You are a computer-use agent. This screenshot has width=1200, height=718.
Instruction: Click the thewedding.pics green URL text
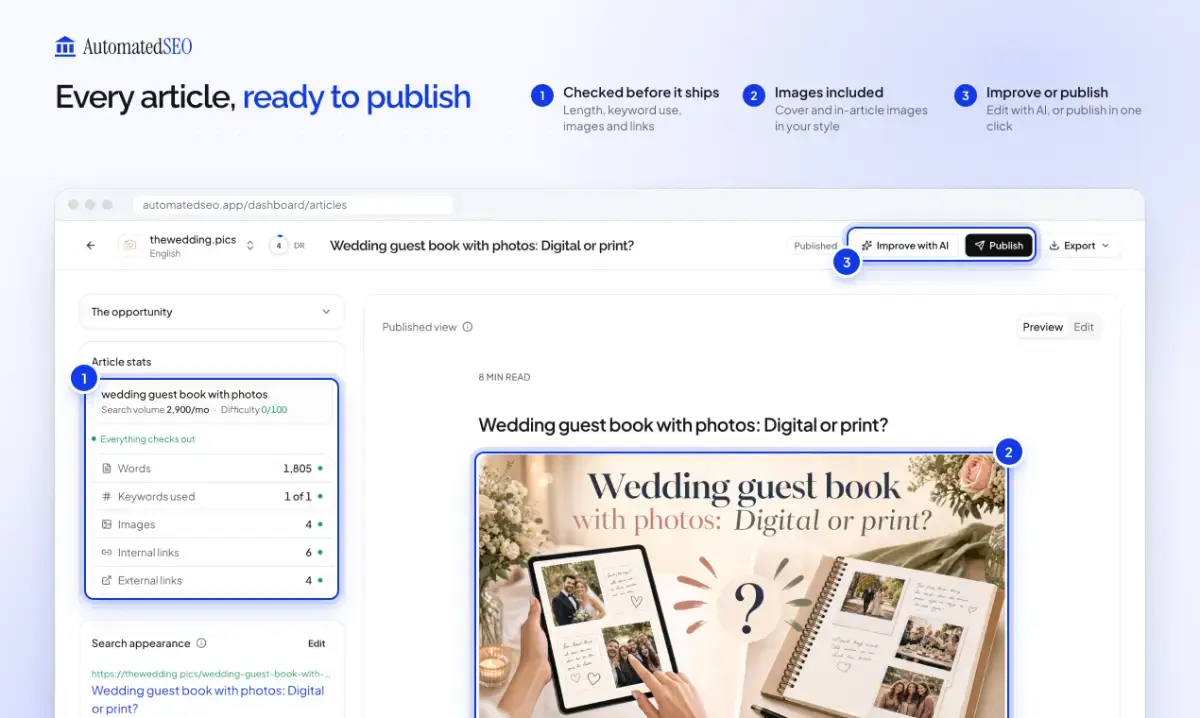(x=211, y=674)
